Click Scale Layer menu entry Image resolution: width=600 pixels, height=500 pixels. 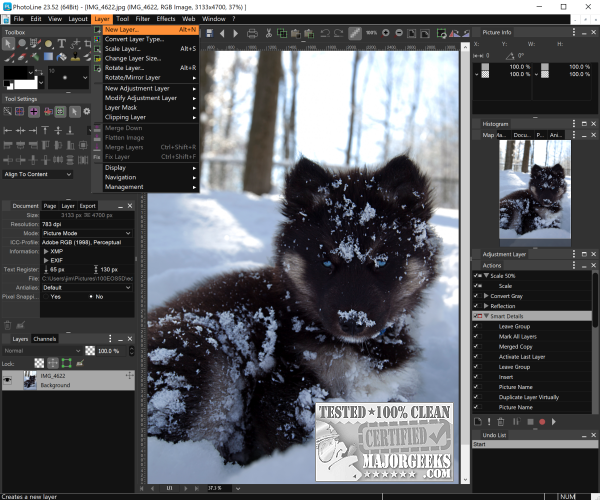point(123,48)
